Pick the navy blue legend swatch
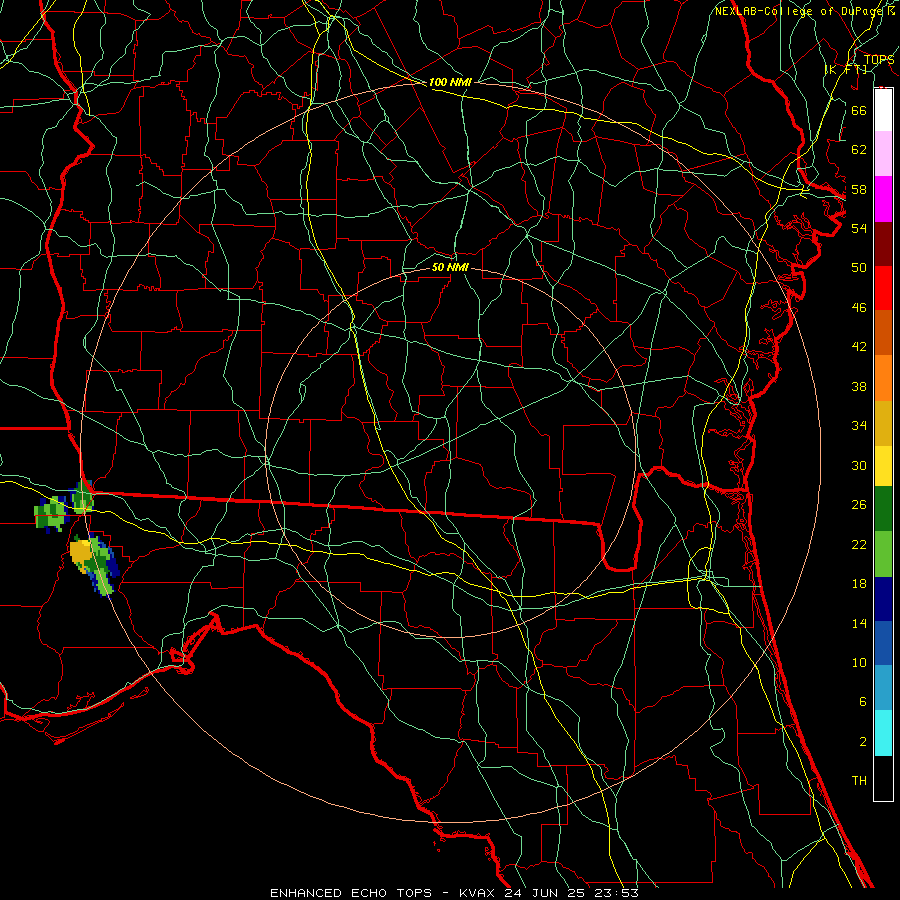Screen dimensions: 900x900 883,599
